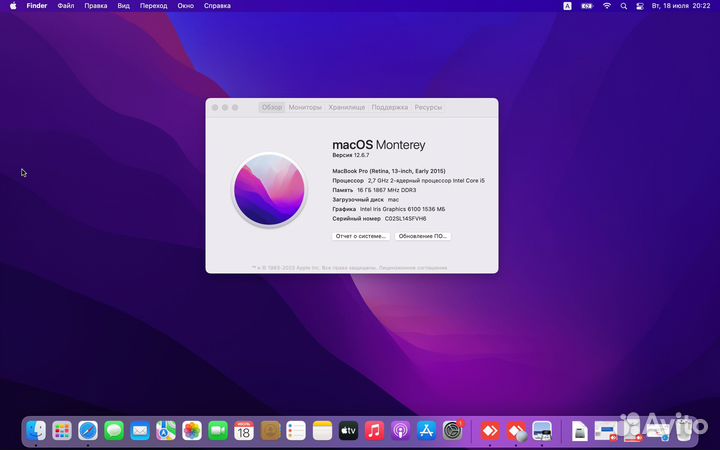Viewport: 720px width, 450px height.
Task: Open the Справка menu
Action: (217, 6)
